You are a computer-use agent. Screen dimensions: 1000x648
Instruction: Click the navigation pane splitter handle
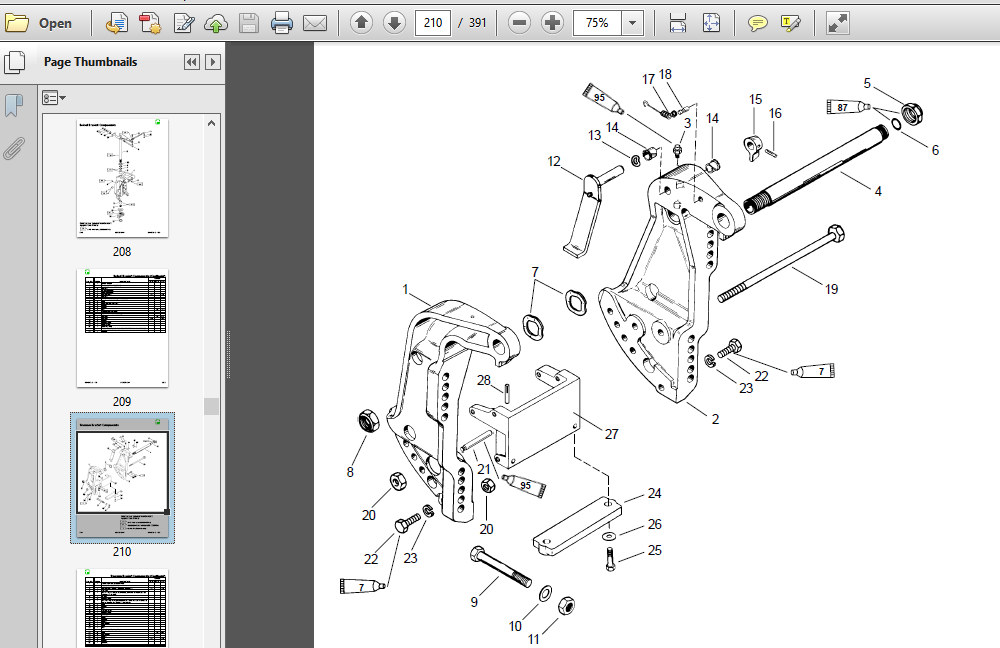228,355
